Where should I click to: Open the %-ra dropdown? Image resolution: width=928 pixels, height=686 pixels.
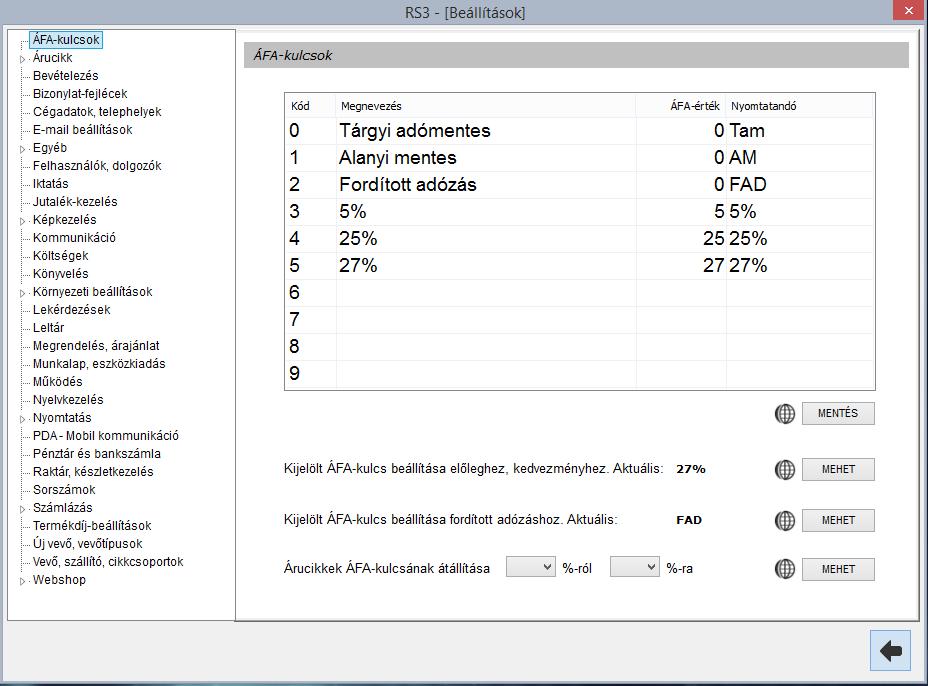tap(634, 567)
